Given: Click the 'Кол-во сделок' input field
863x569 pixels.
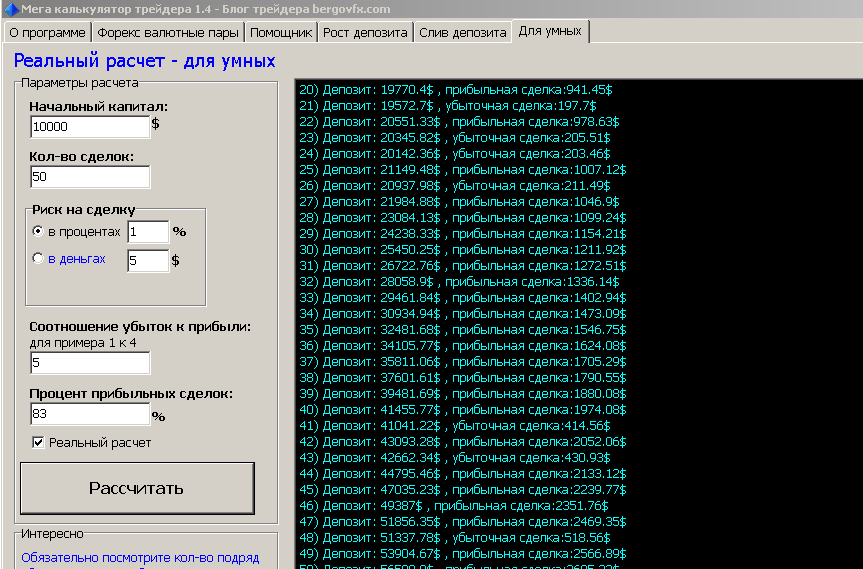Looking at the screenshot, I should (90, 177).
